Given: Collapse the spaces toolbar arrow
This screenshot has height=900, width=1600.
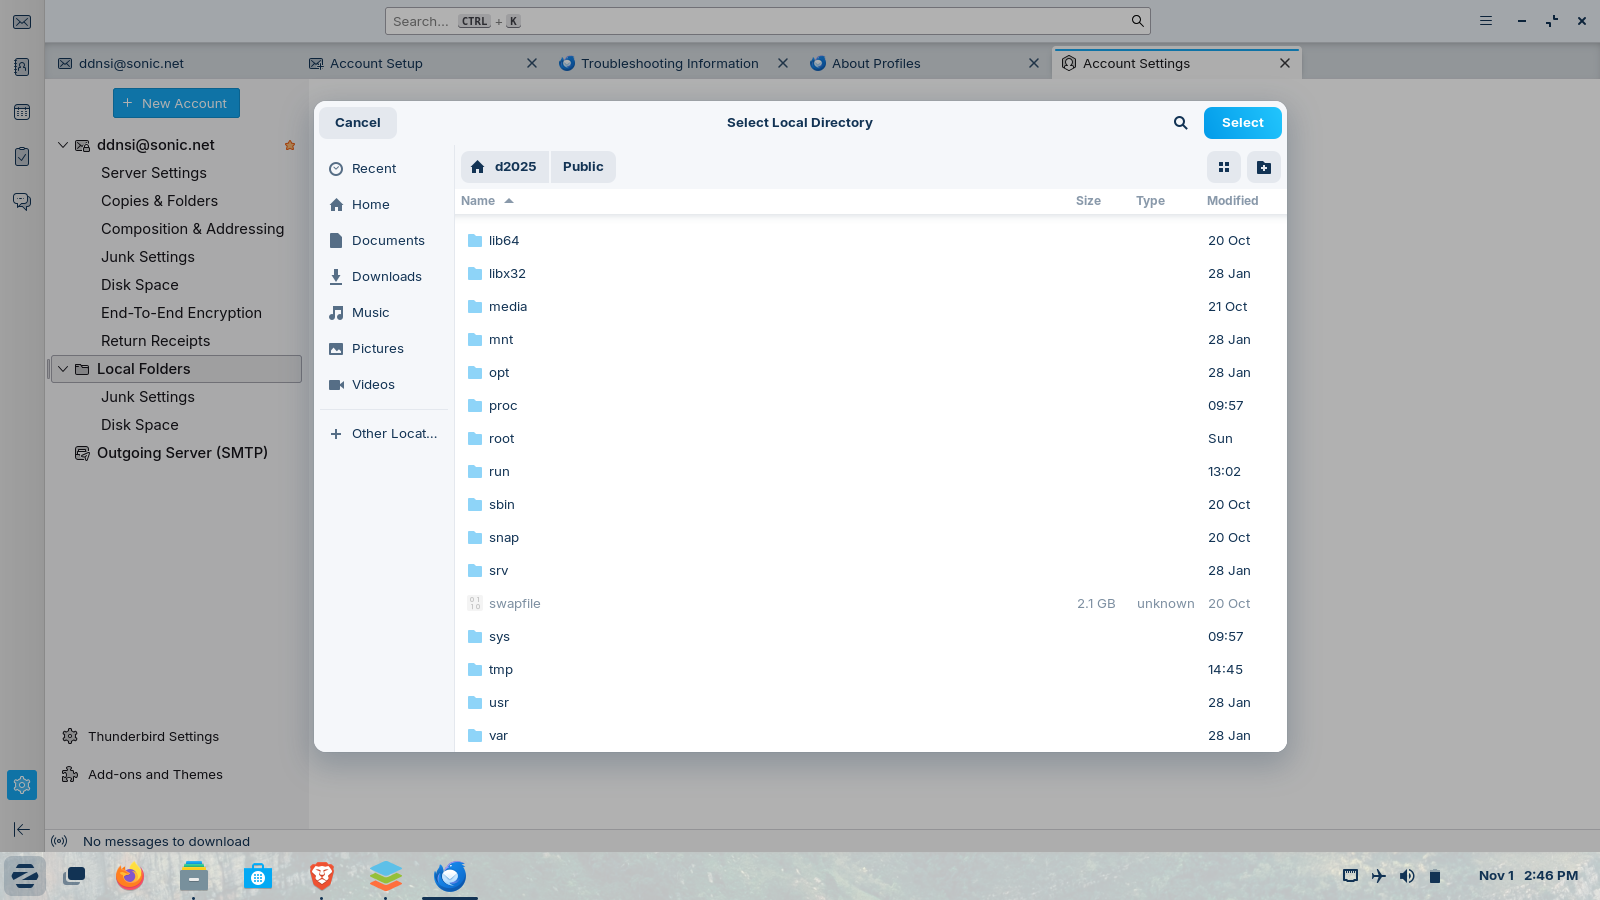Looking at the screenshot, I should 22,829.
